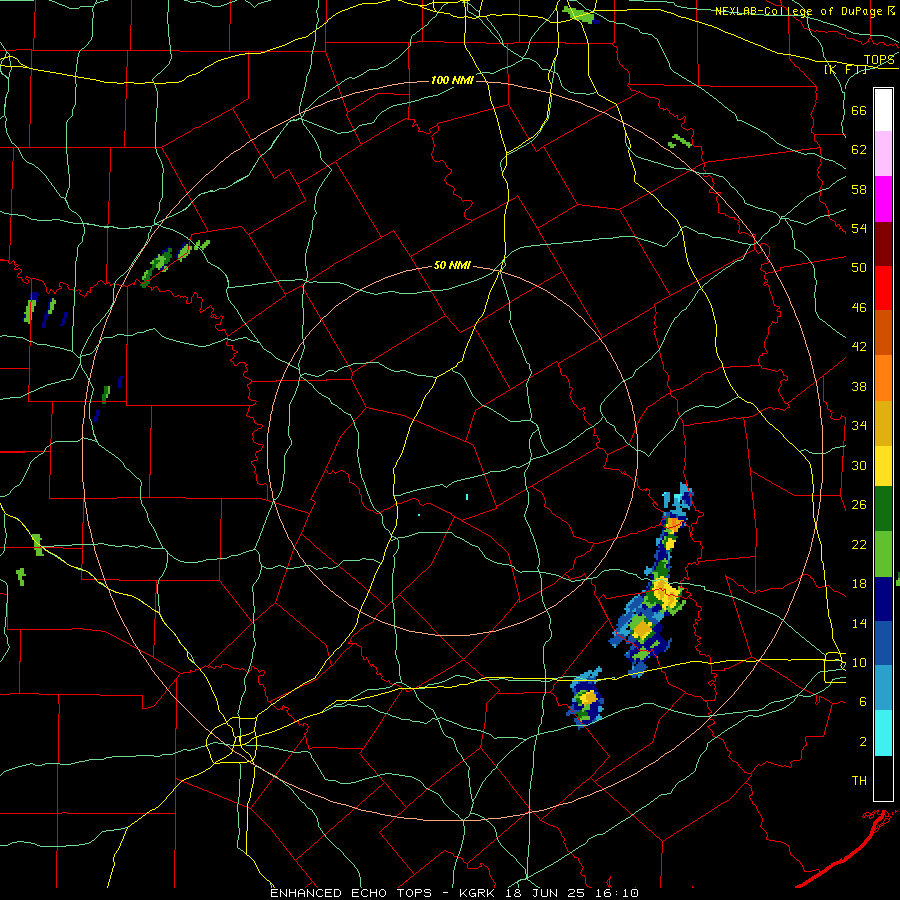
Task: Click the legend value '22'
Action: click(x=859, y=544)
